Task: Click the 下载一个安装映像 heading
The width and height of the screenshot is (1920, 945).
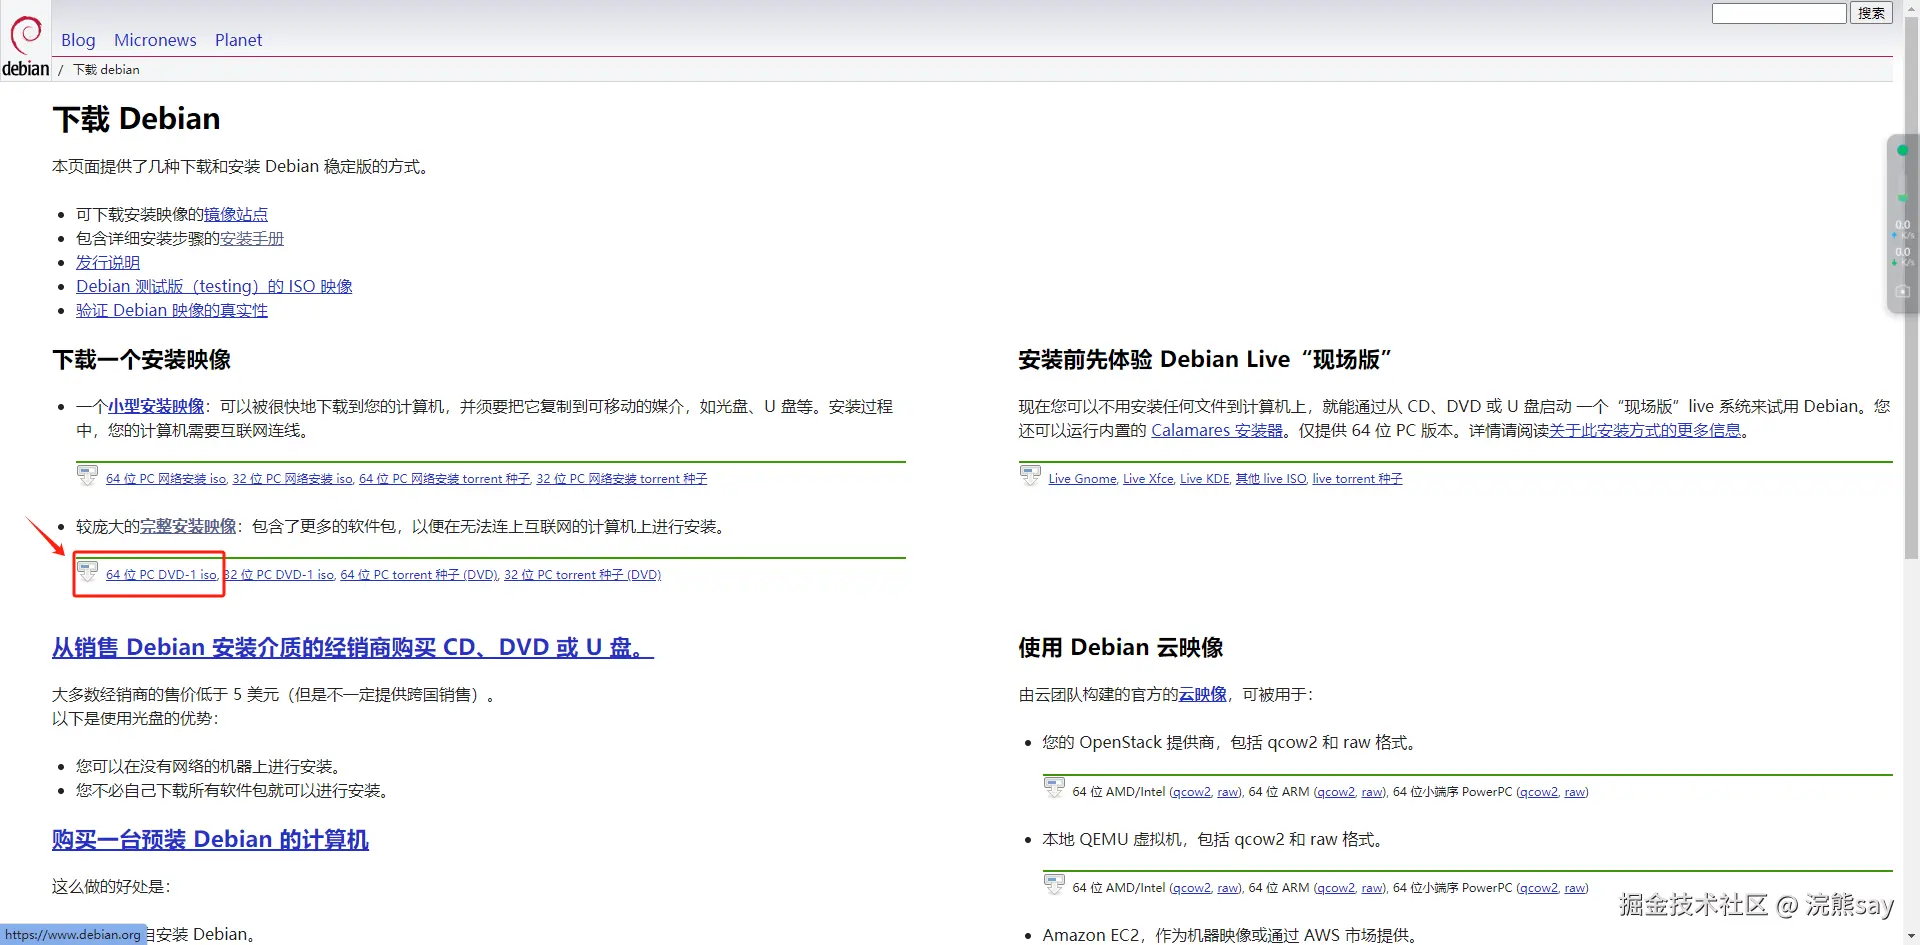Action: (142, 359)
